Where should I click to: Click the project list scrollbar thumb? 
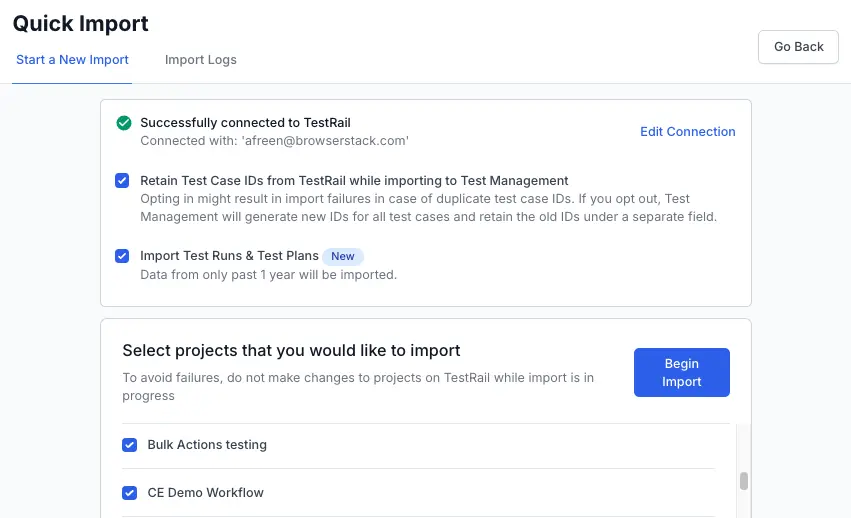click(x=743, y=481)
